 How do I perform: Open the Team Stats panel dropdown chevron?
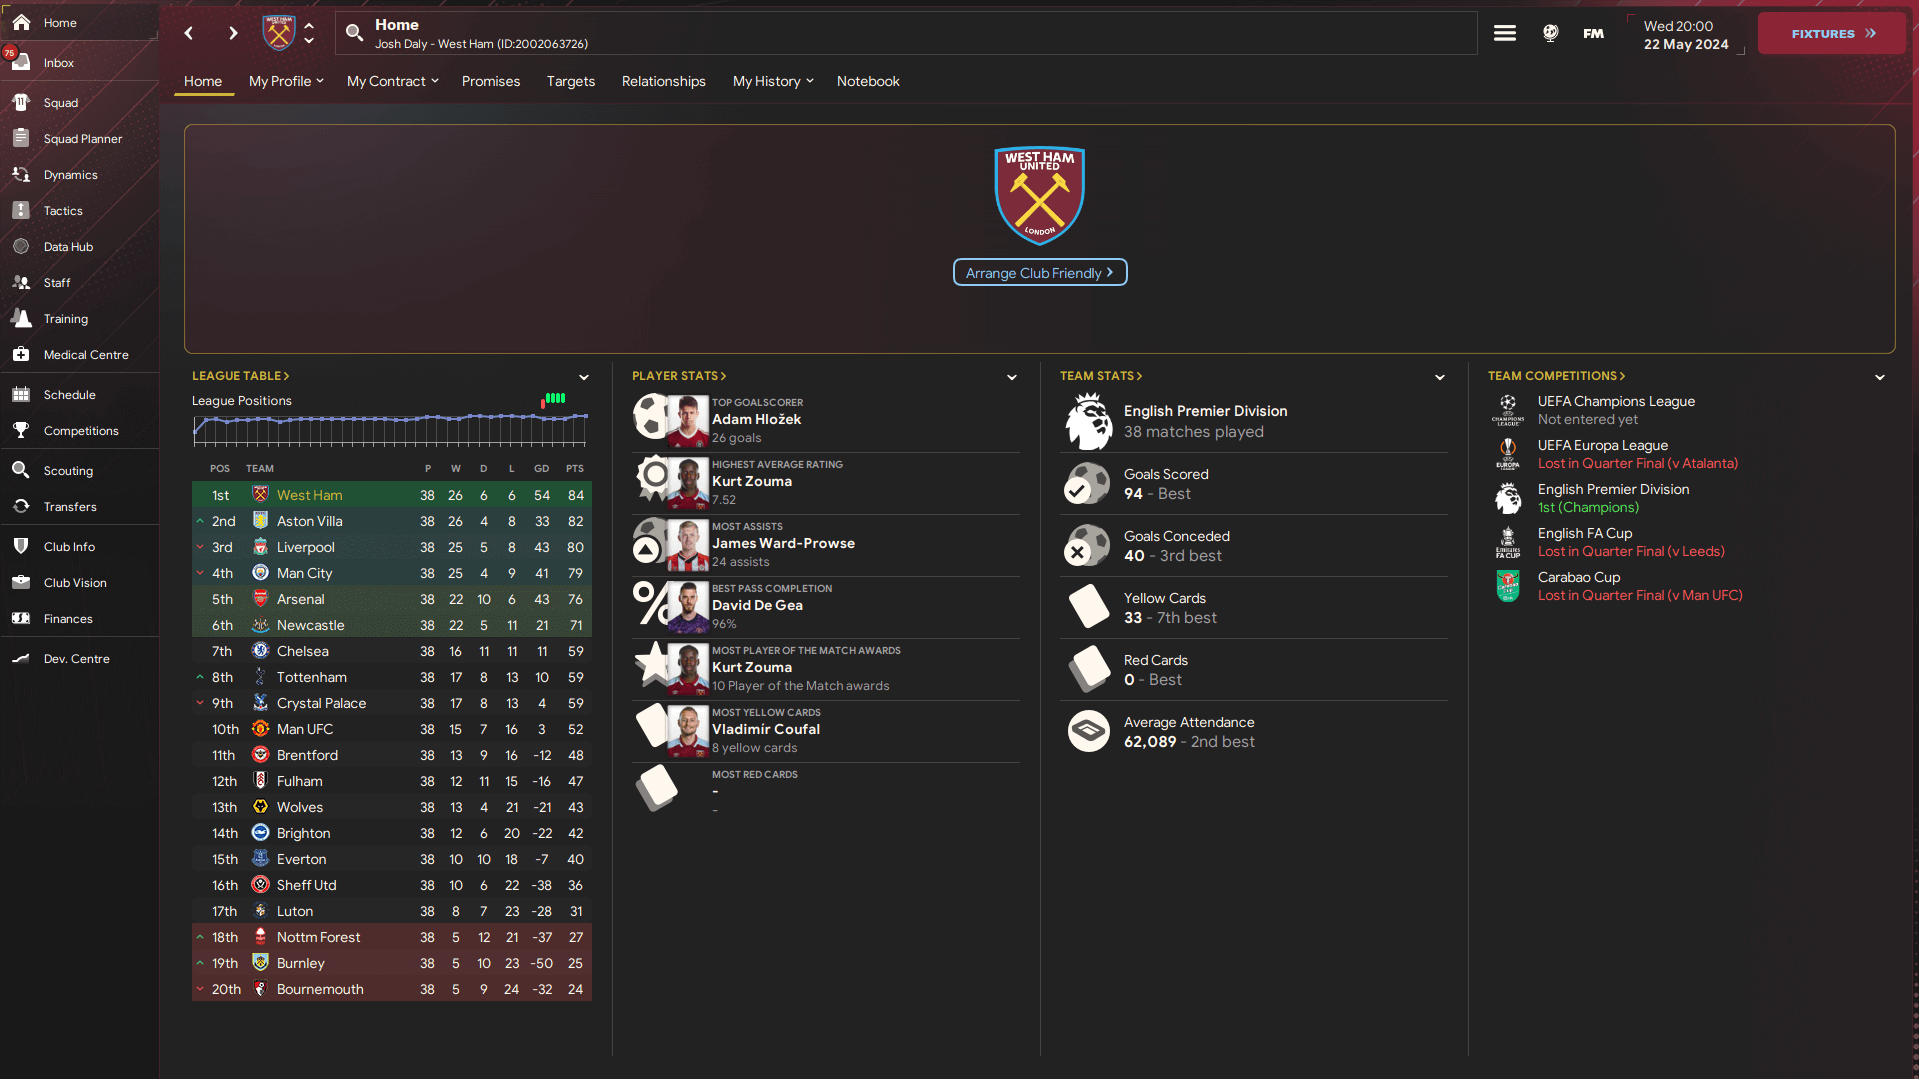pyautogui.click(x=1440, y=377)
